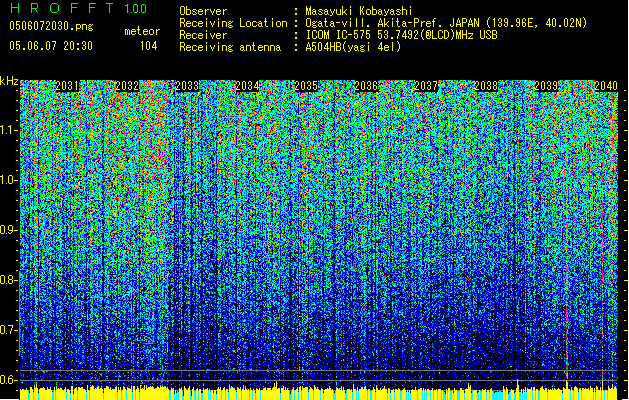The height and width of the screenshot is (400, 629).
Task: Click the HROFFT 1.0.0 title text
Action: pyautogui.click(x=78, y=8)
